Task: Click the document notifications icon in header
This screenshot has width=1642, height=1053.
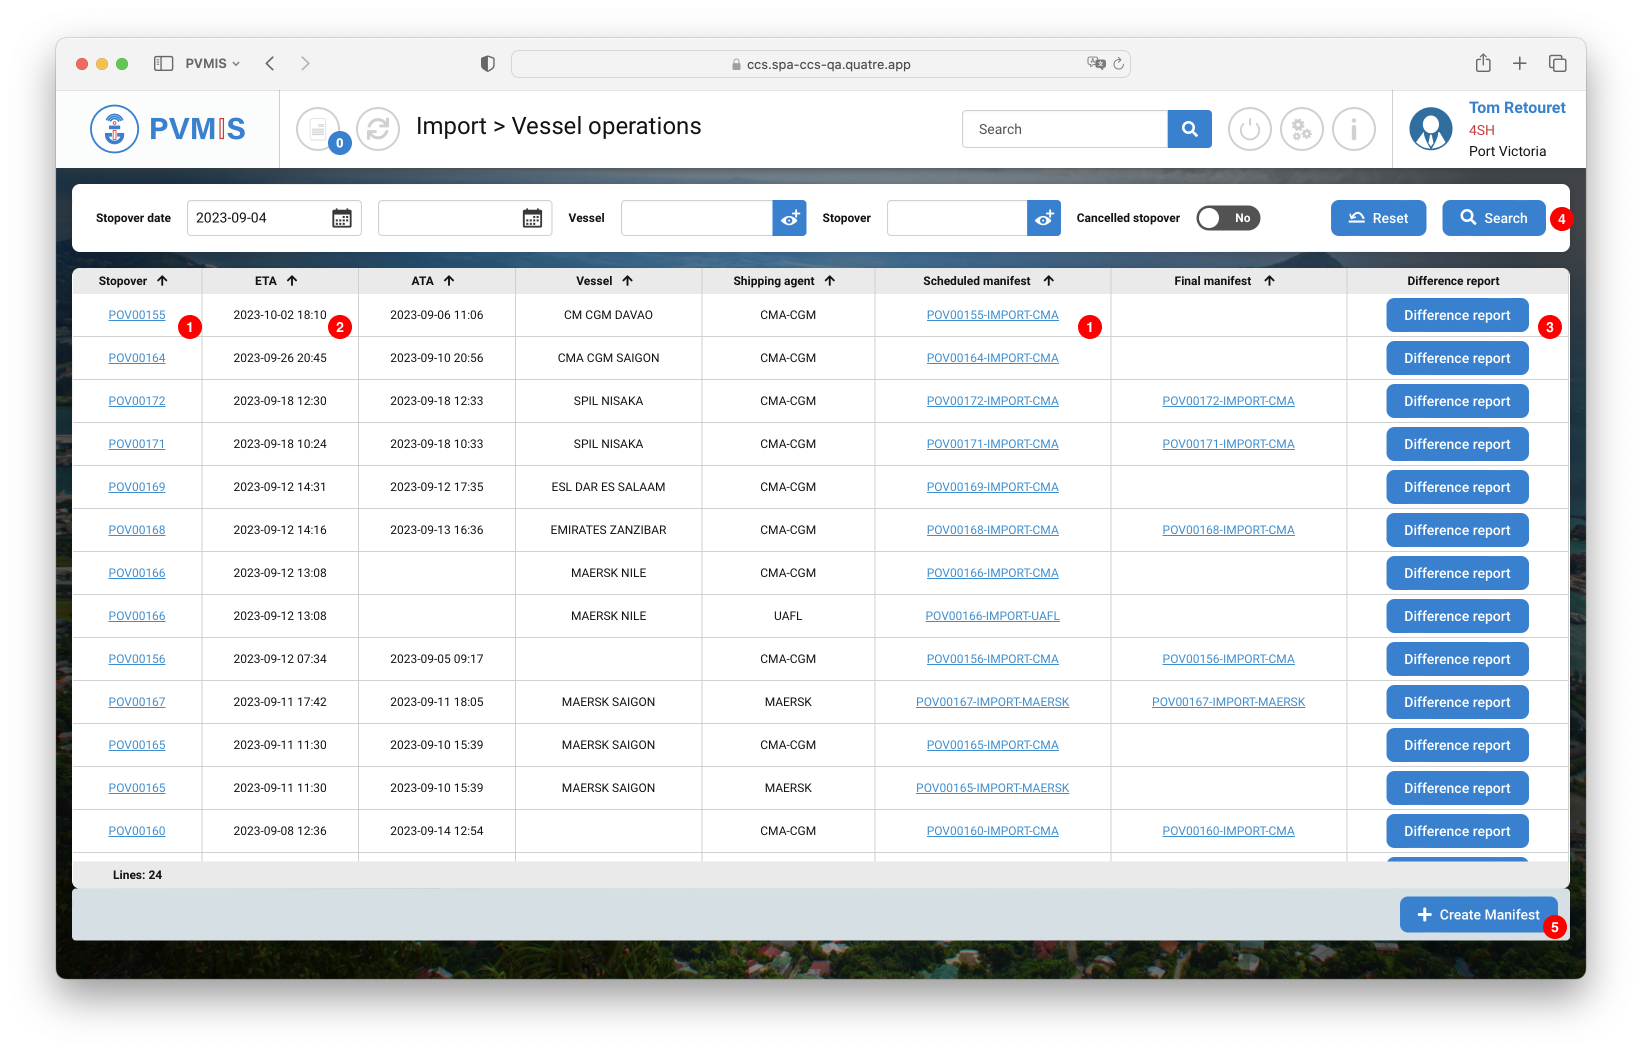Action: [x=318, y=129]
